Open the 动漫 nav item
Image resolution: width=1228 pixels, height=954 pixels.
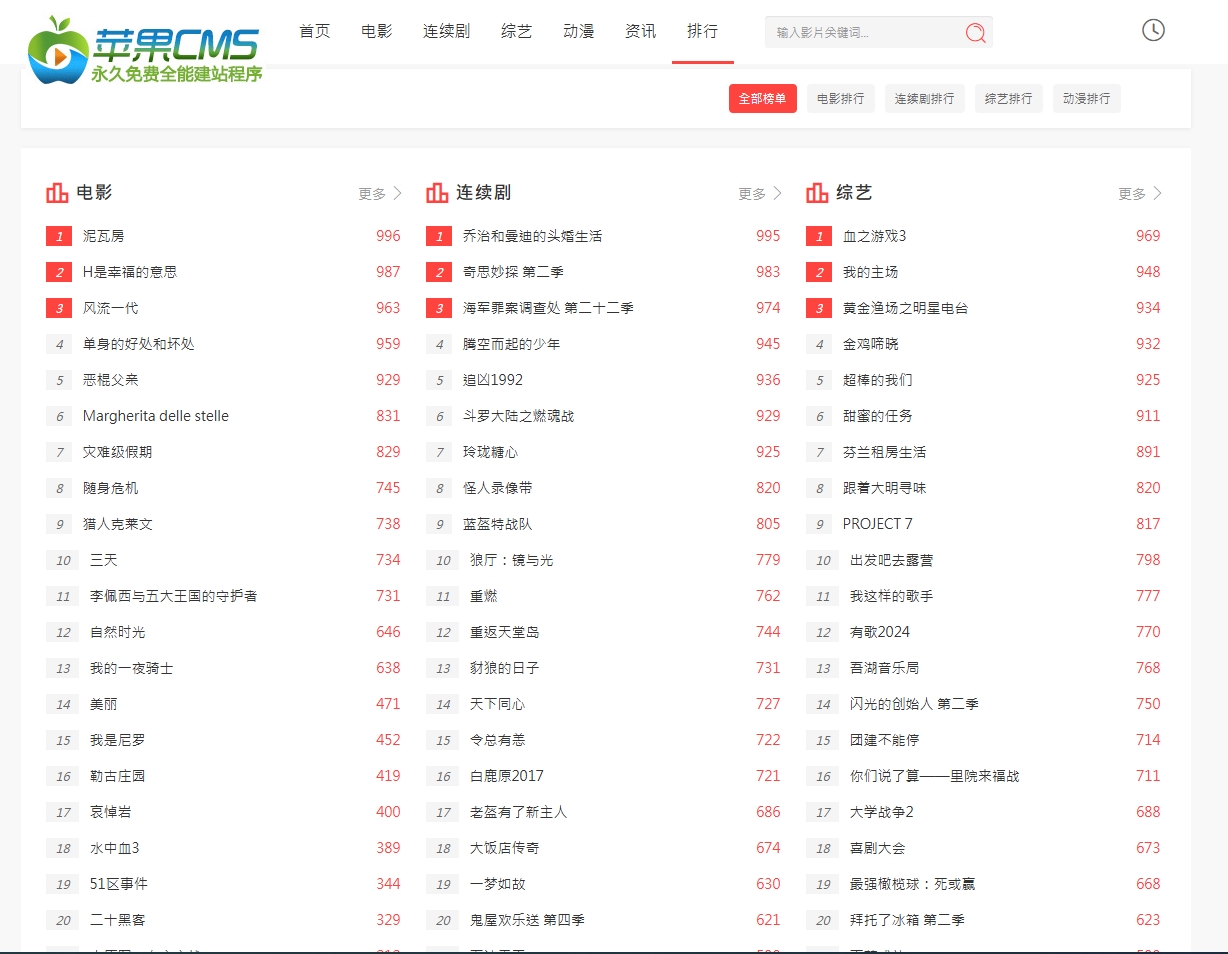[x=578, y=31]
